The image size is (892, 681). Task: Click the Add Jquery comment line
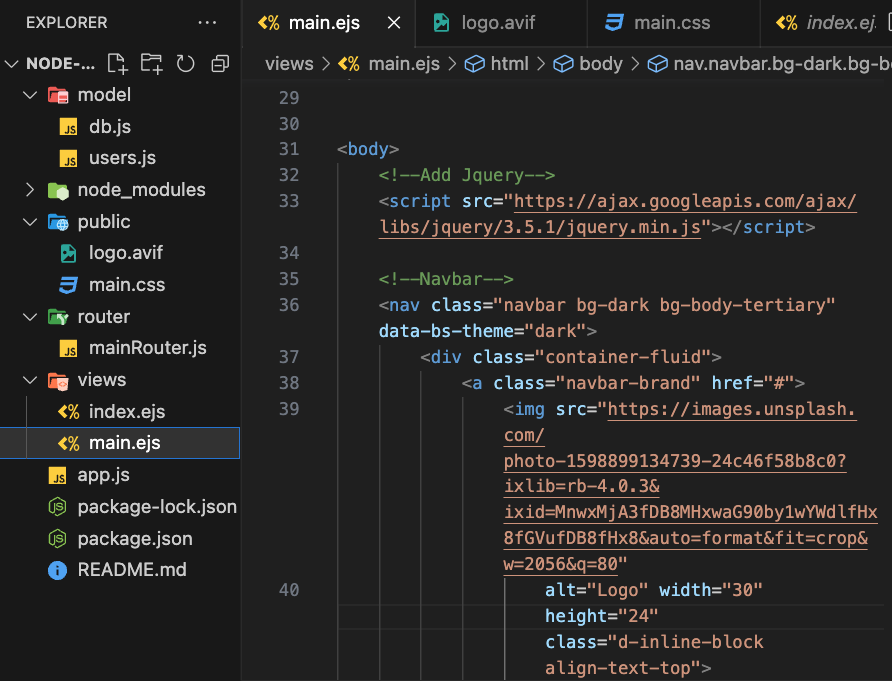pos(466,175)
